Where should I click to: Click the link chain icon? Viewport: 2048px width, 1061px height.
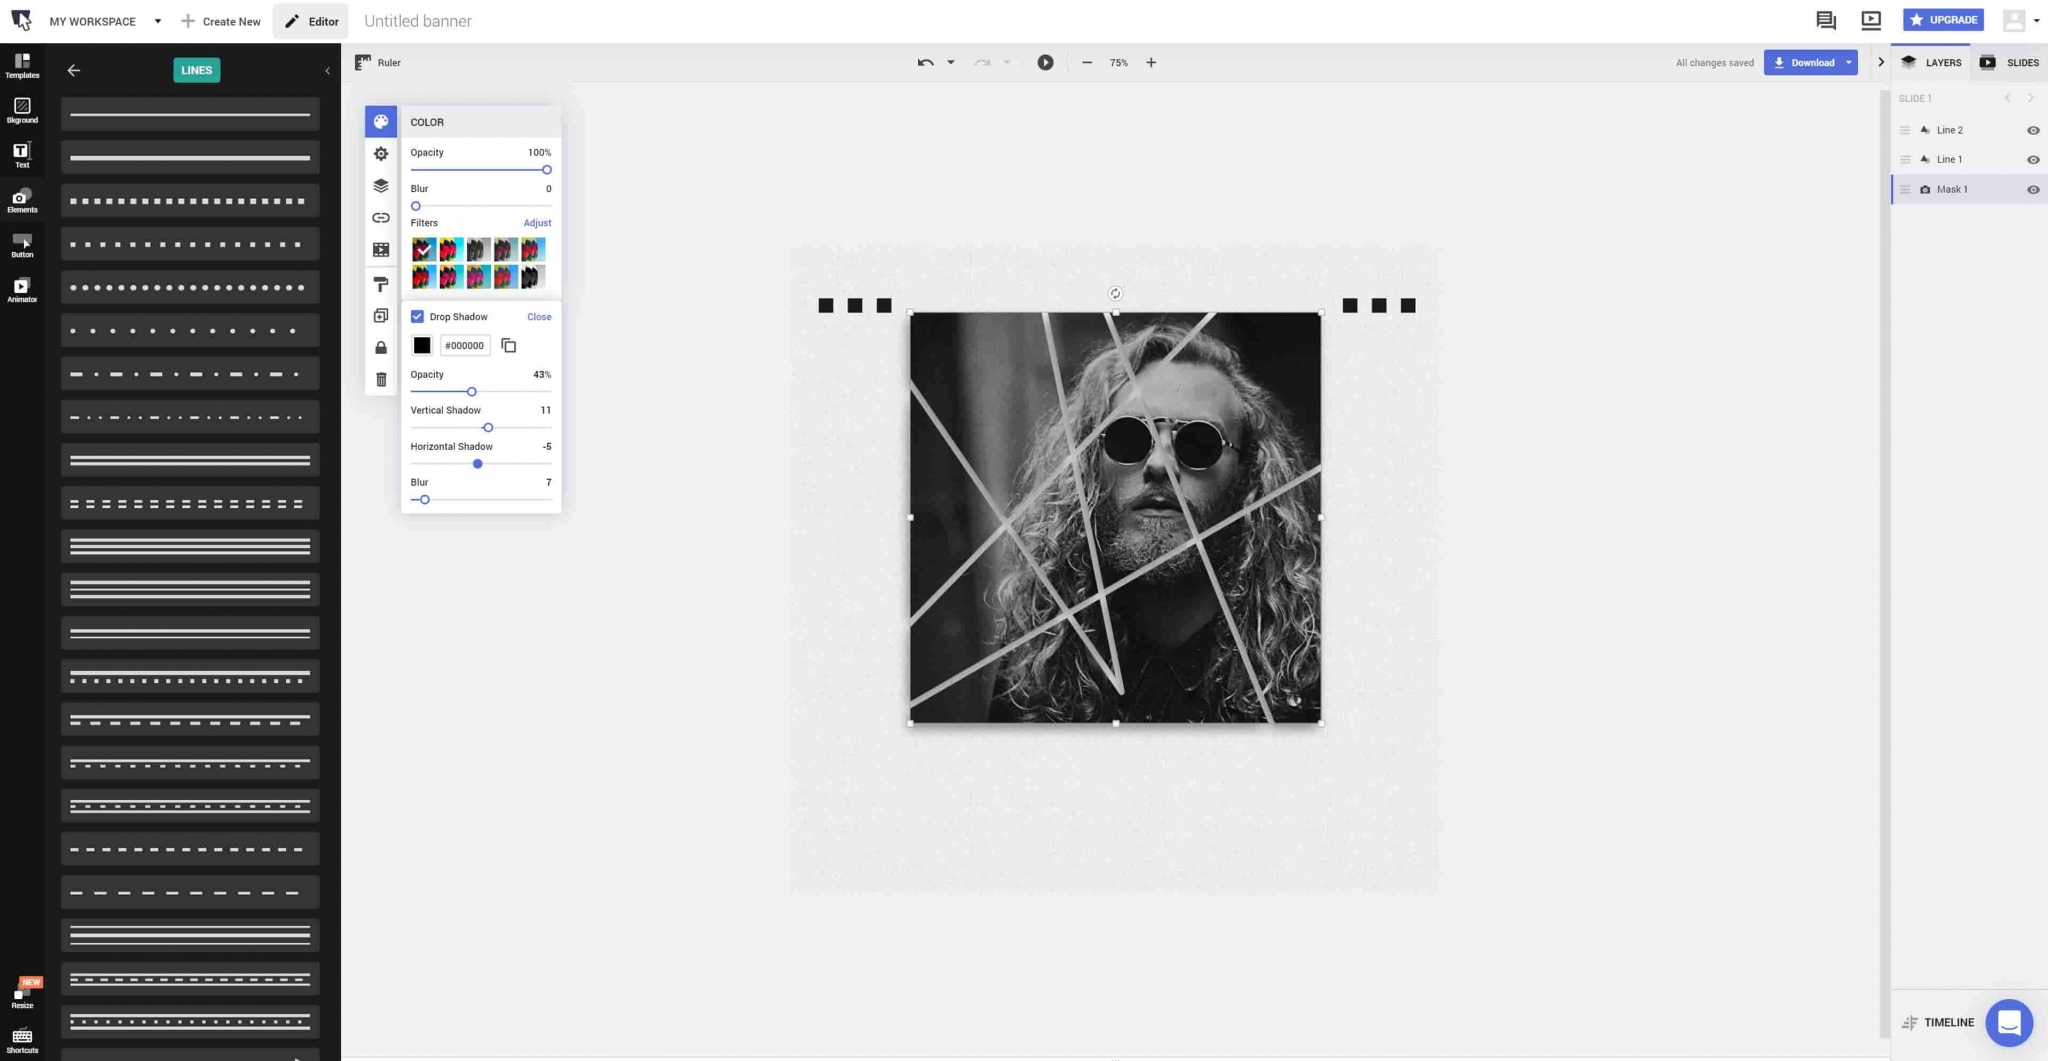point(381,218)
